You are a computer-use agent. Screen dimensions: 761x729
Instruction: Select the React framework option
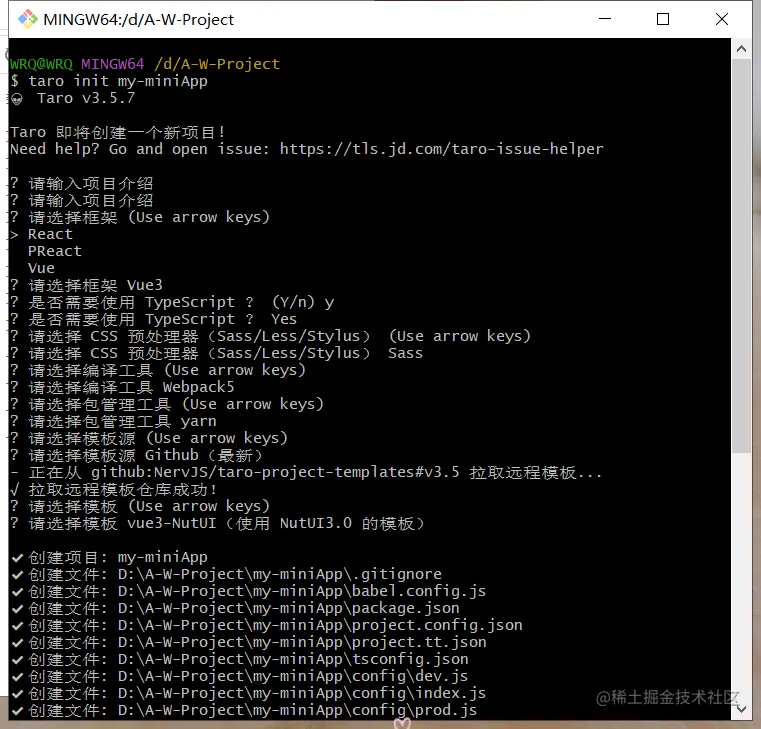coord(50,234)
